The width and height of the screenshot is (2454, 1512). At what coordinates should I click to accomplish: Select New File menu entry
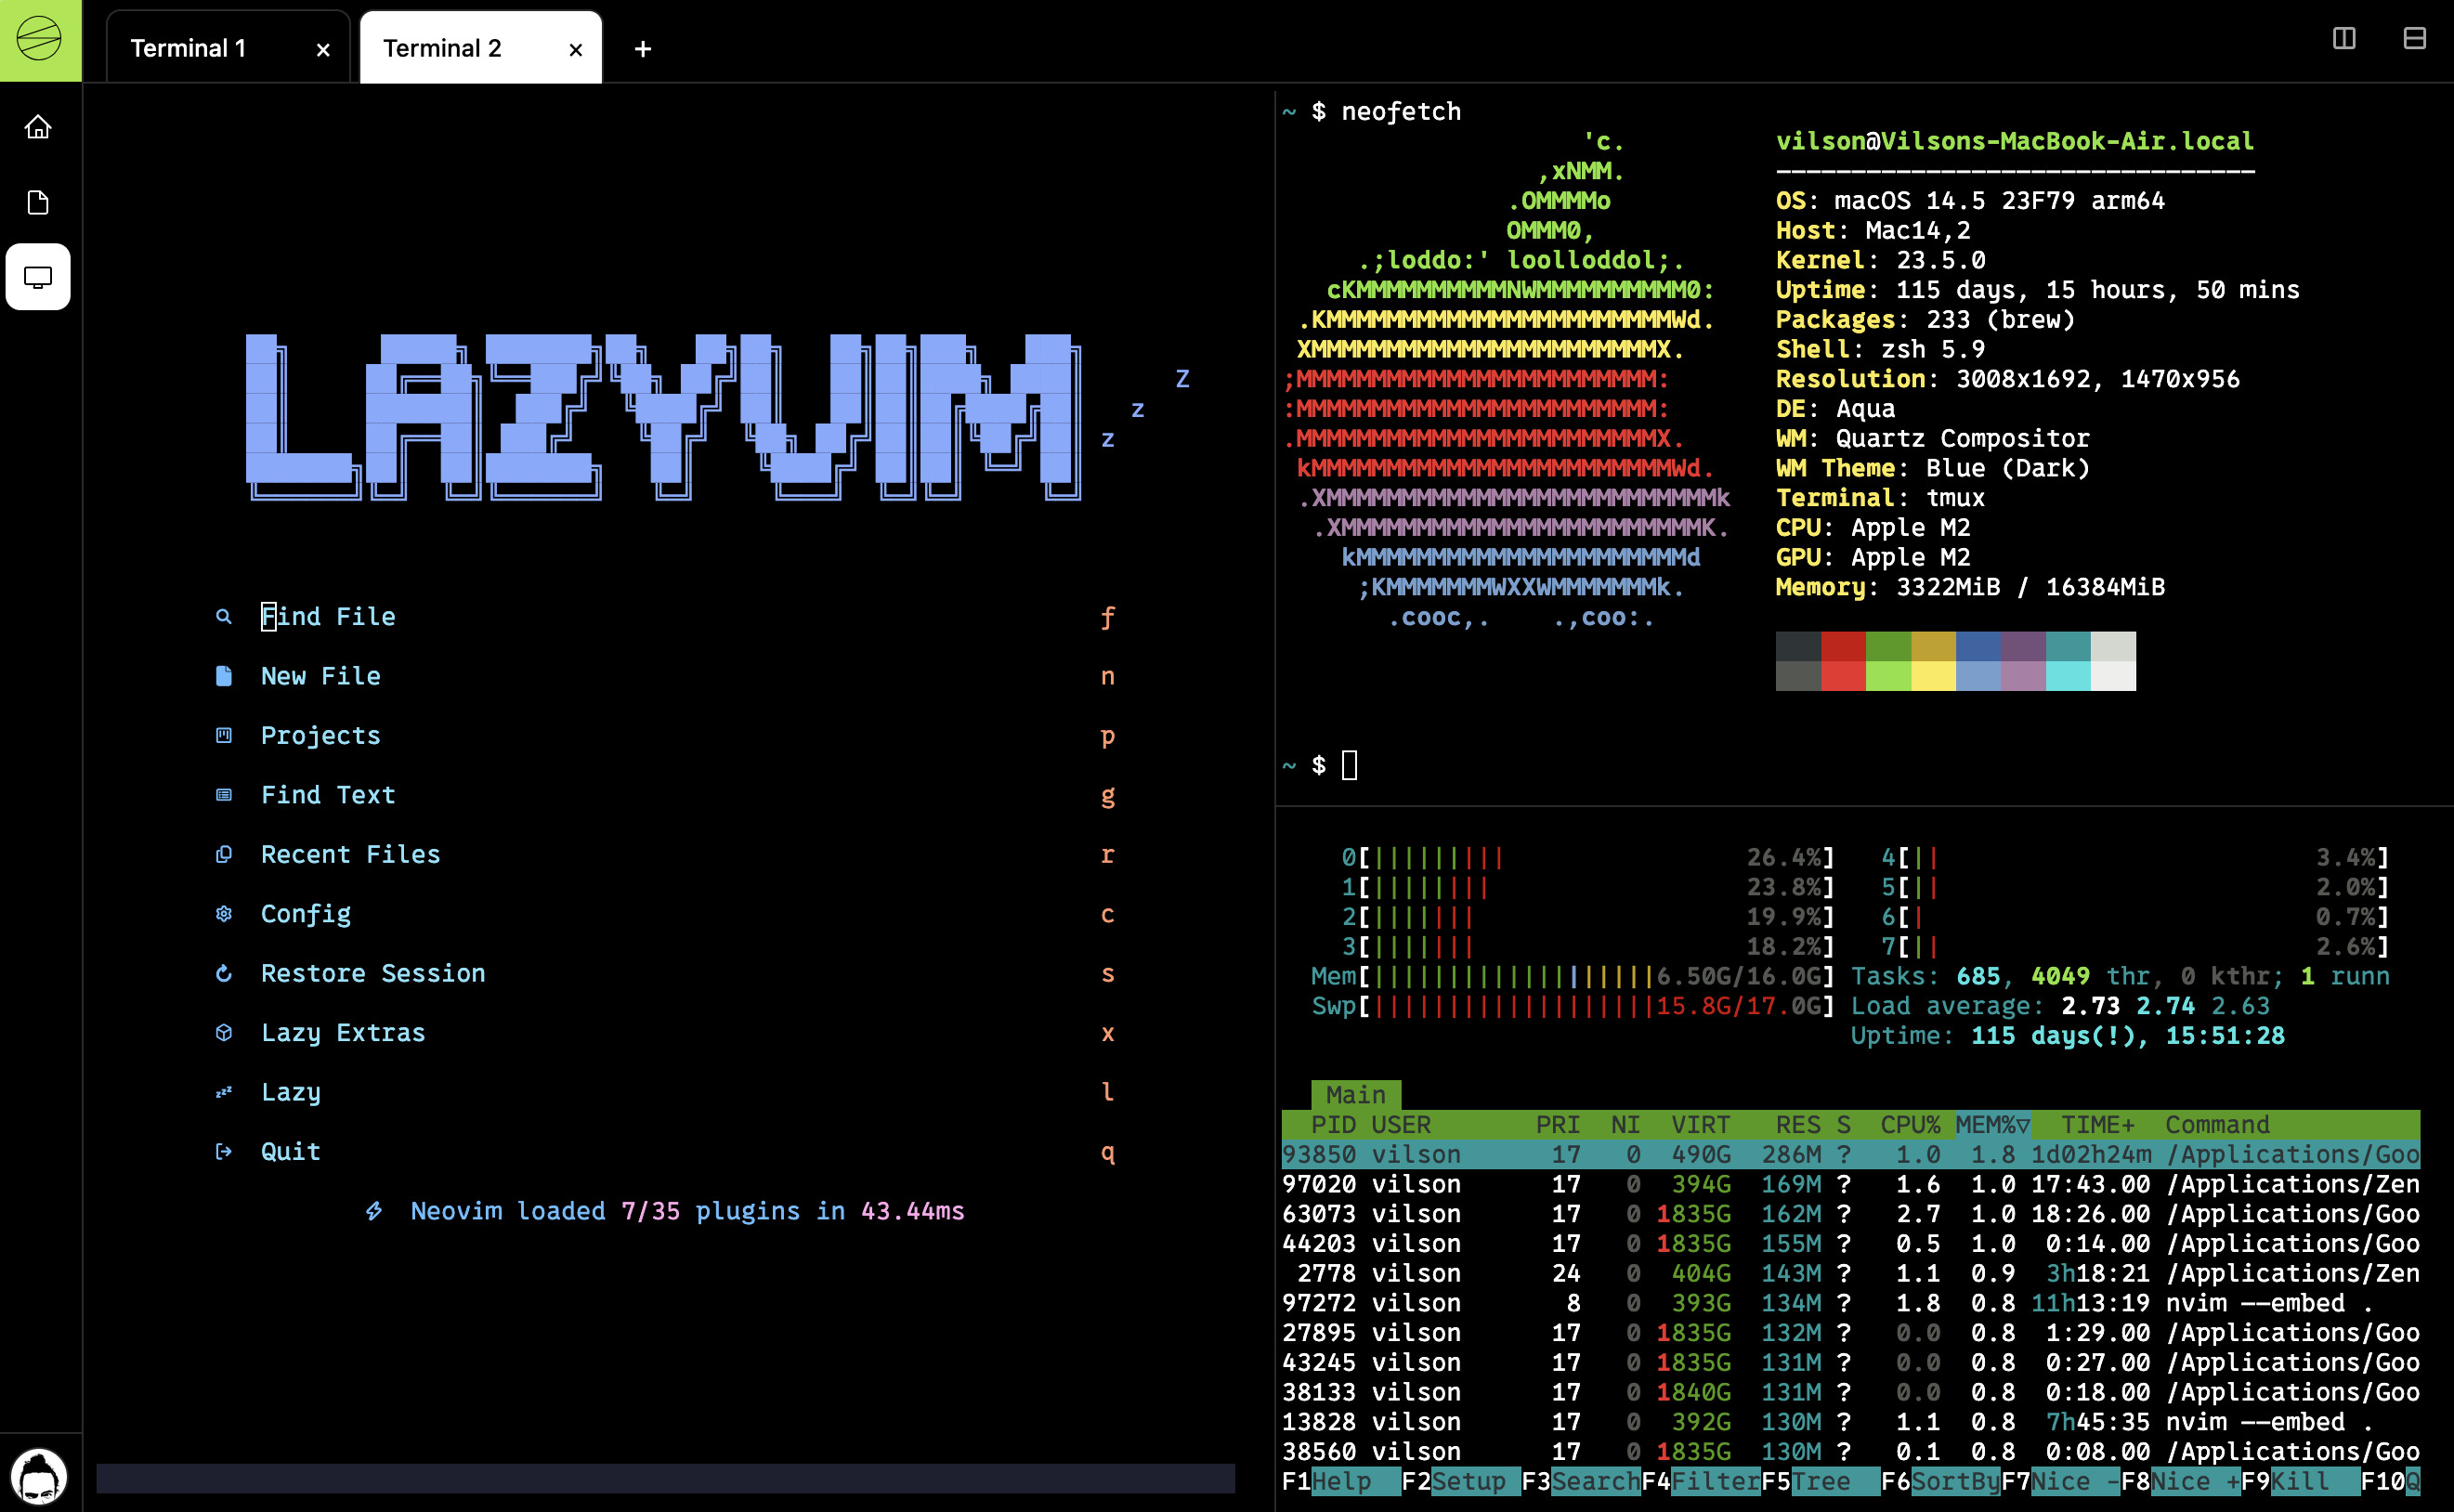(x=321, y=676)
